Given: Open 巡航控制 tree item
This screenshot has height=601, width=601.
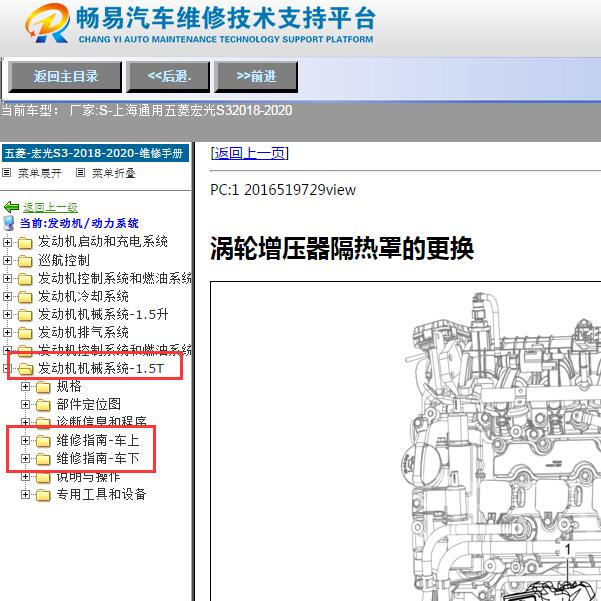Looking at the screenshot, I should [64, 260].
